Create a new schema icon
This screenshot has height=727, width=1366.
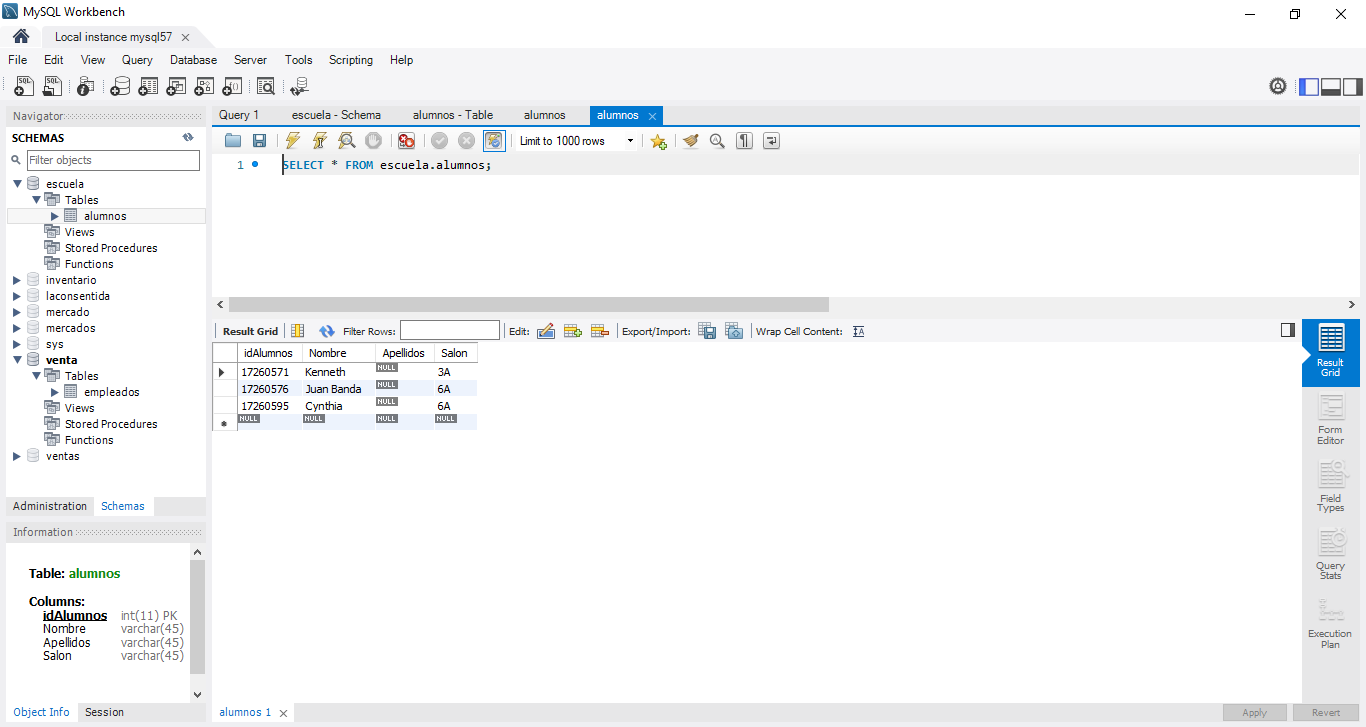click(120, 86)
